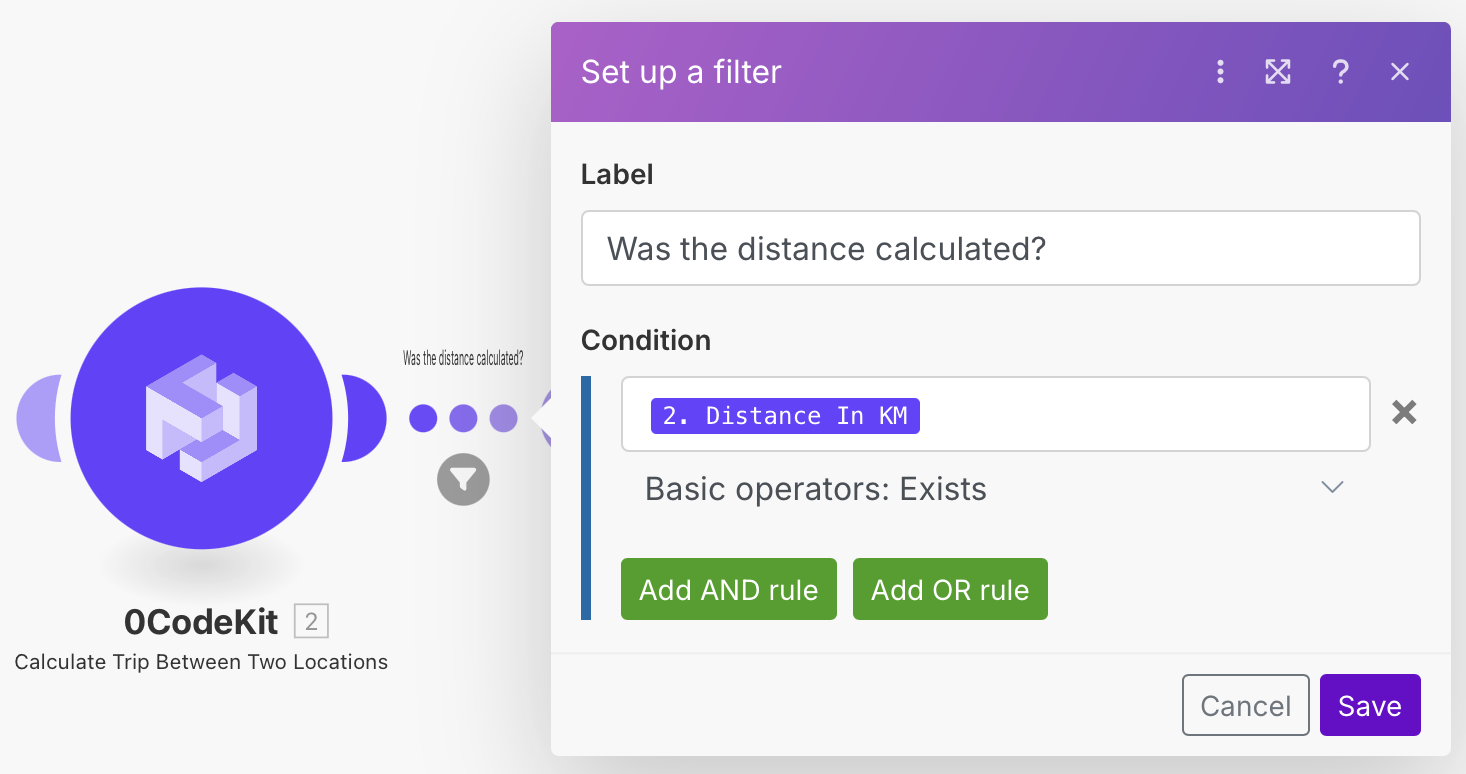Select the 0CodeKit module circle
The width and height of the screenshot is (1466, 774).
(202, 418)
